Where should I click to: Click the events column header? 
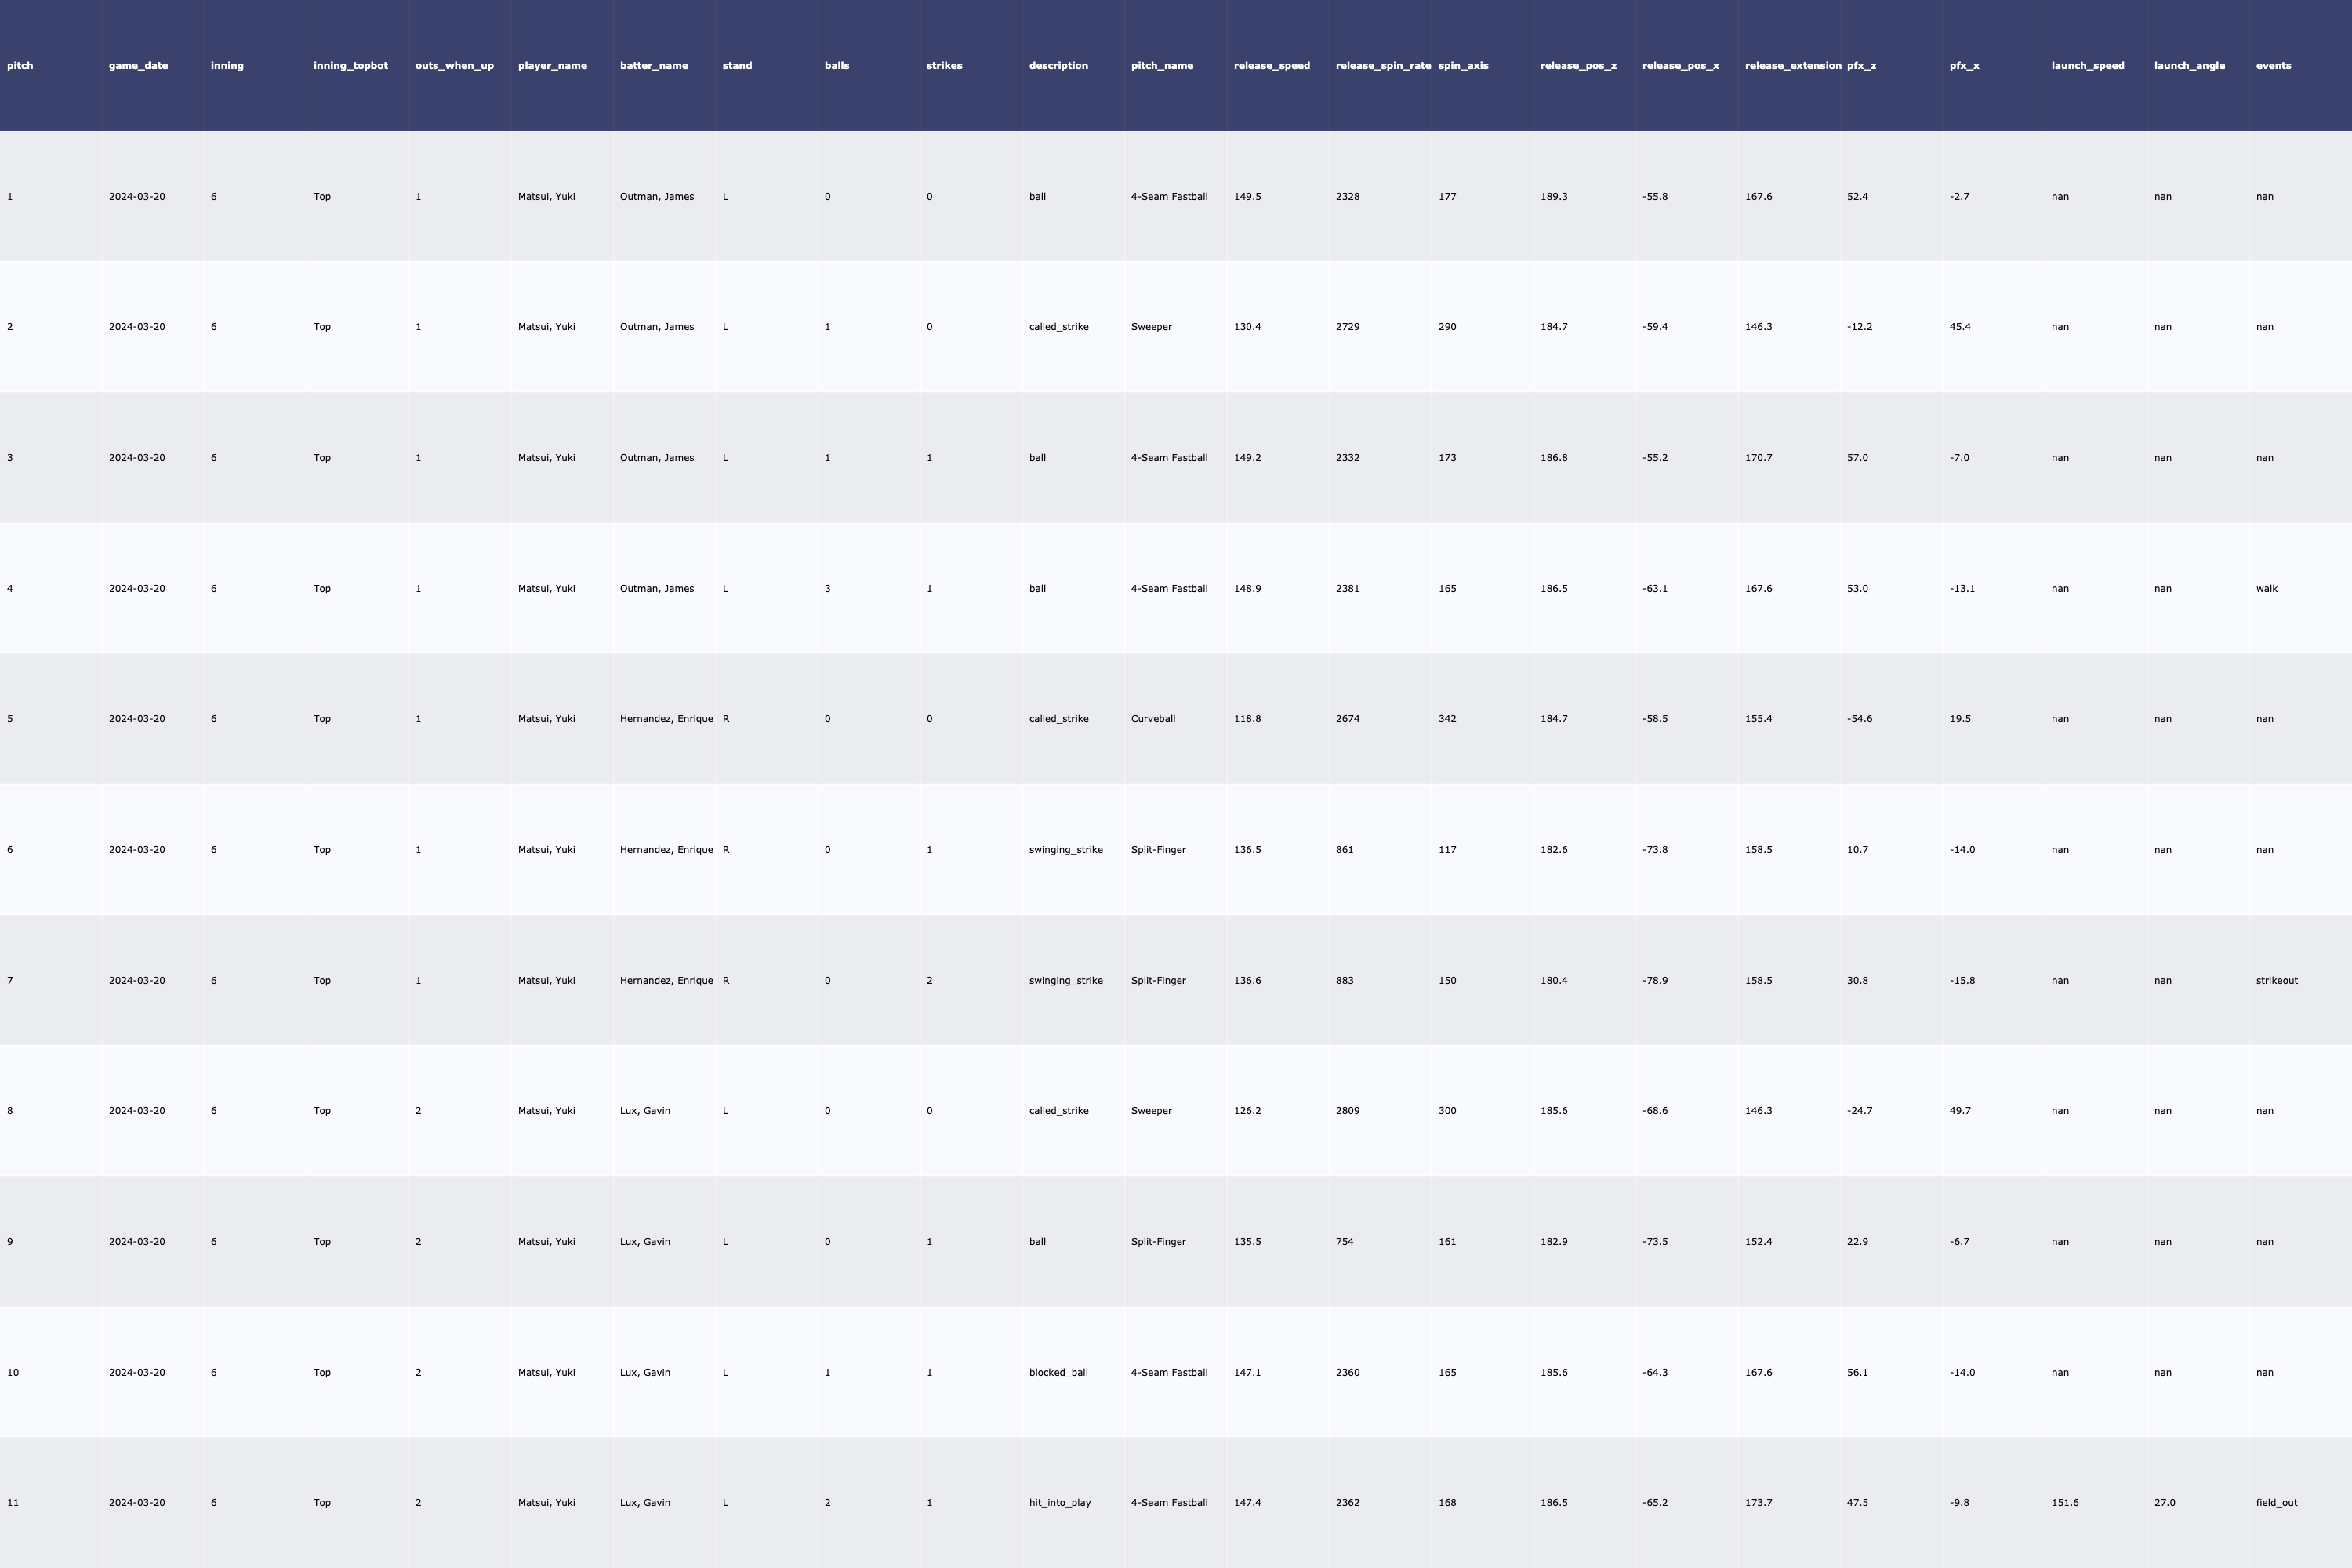(x=2273, y=66)
